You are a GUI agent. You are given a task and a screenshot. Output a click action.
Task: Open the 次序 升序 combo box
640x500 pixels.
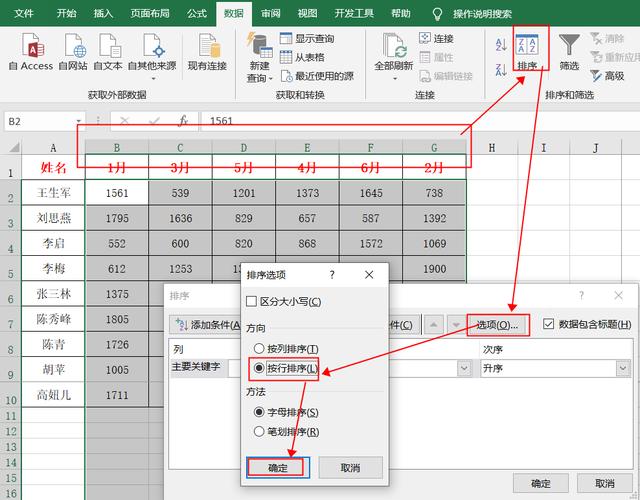click(554, 368)
